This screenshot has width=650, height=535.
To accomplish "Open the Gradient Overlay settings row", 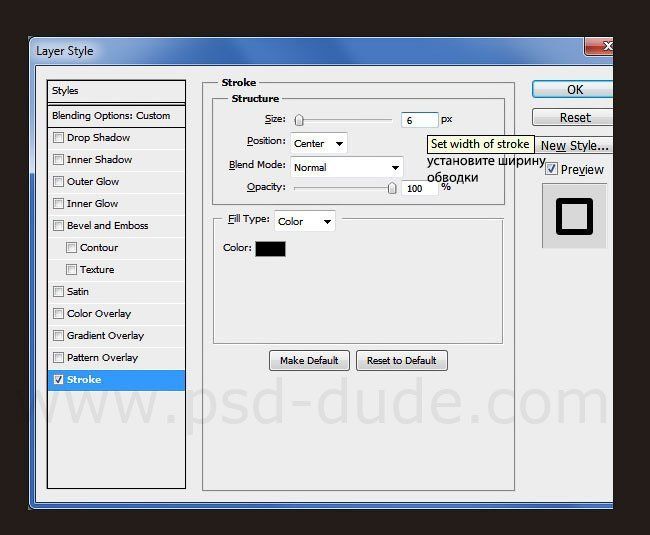I will [x=116, y=335].
